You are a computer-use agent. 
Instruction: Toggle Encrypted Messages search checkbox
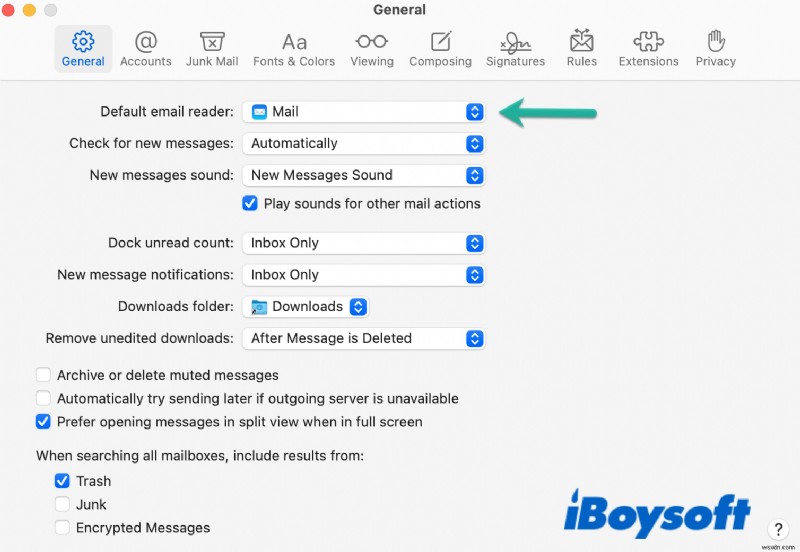pos(62,528)
